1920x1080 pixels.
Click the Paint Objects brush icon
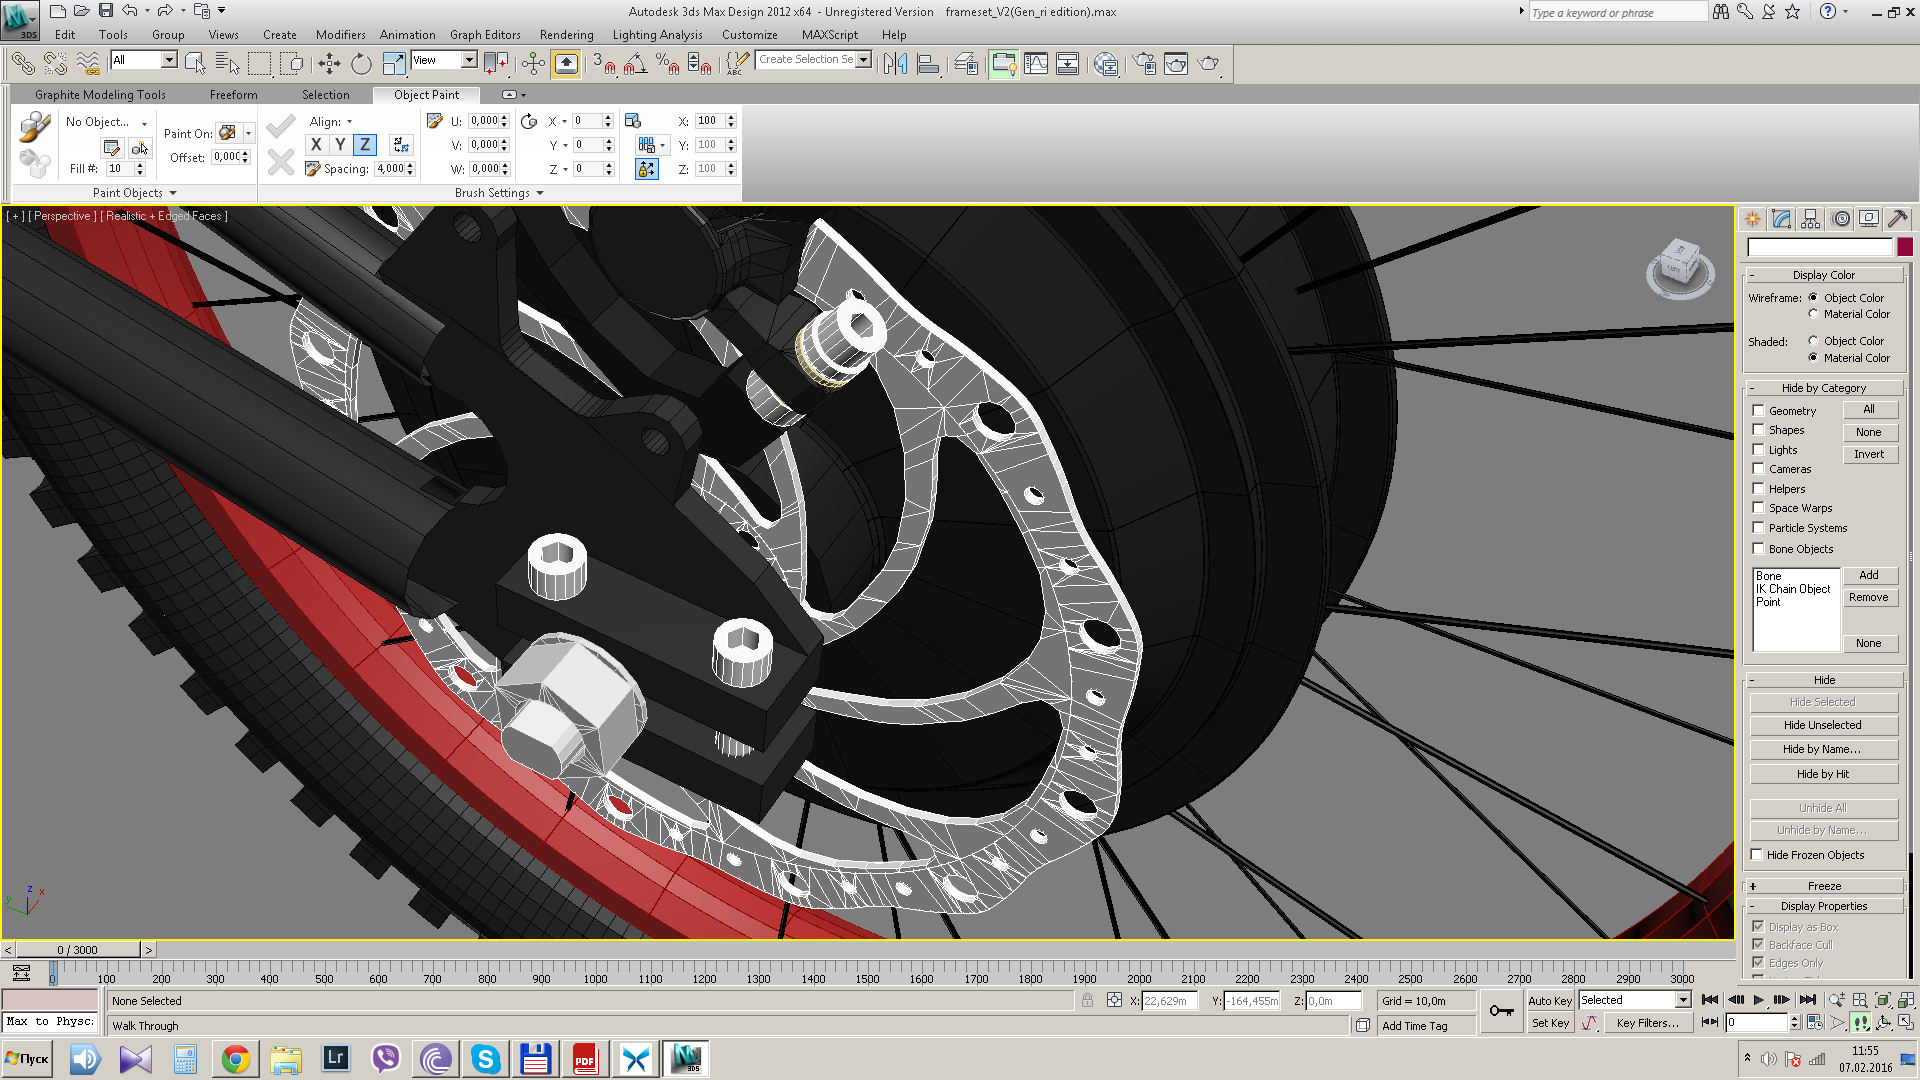pos(35,126)
